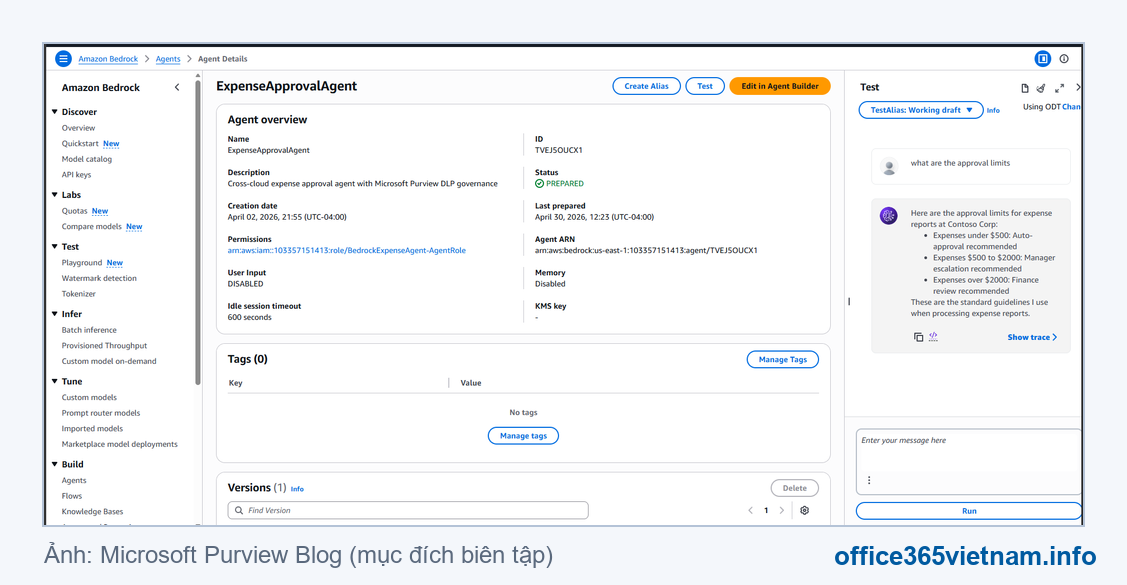
Task: Go to previous Versions page arrow
Action: point(750,510)
